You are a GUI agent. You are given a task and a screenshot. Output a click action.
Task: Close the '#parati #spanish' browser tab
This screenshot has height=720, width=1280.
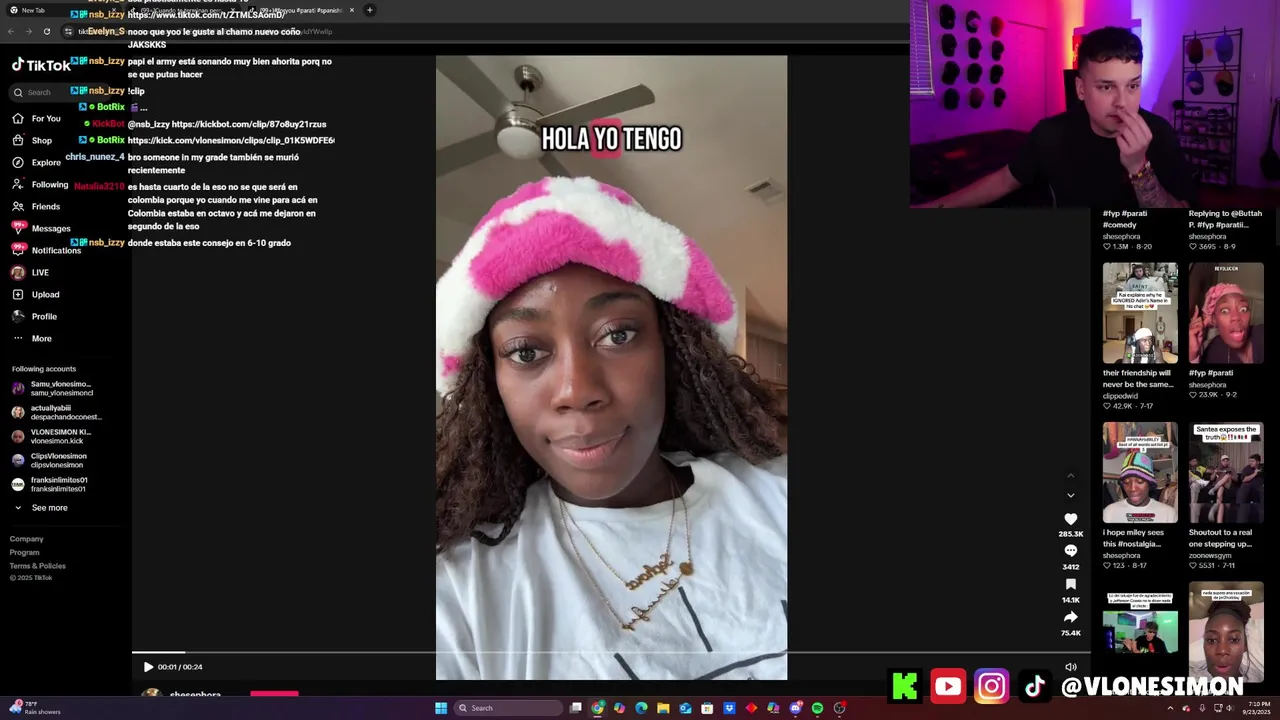click(x=352, y=10)
